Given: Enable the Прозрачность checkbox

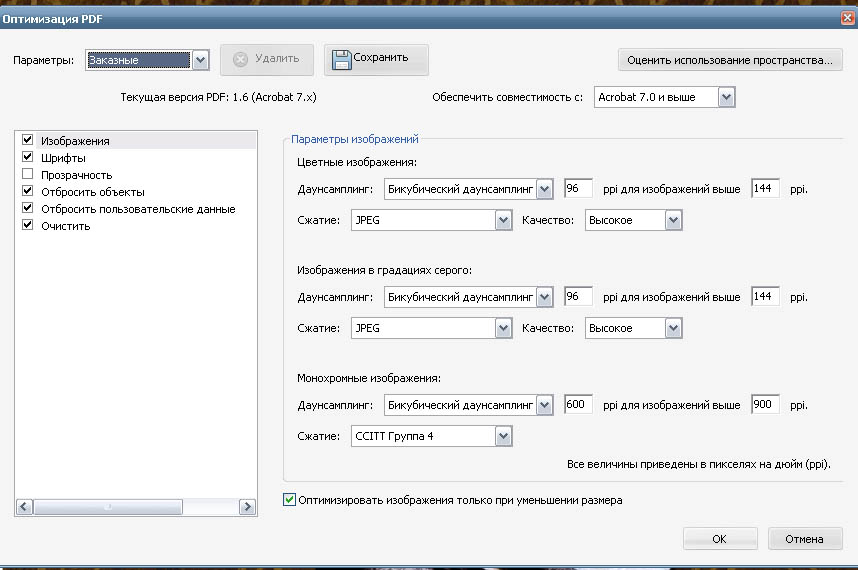Looking at the screenshot, I should (x=27, y=174).
